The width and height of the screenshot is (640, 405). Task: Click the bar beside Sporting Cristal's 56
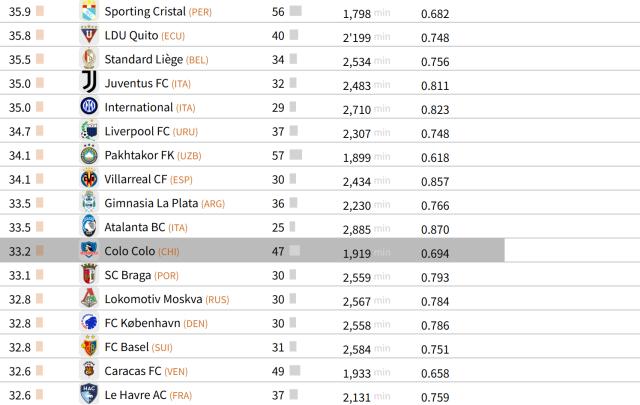pyautogui.click(x=295, y=12)
